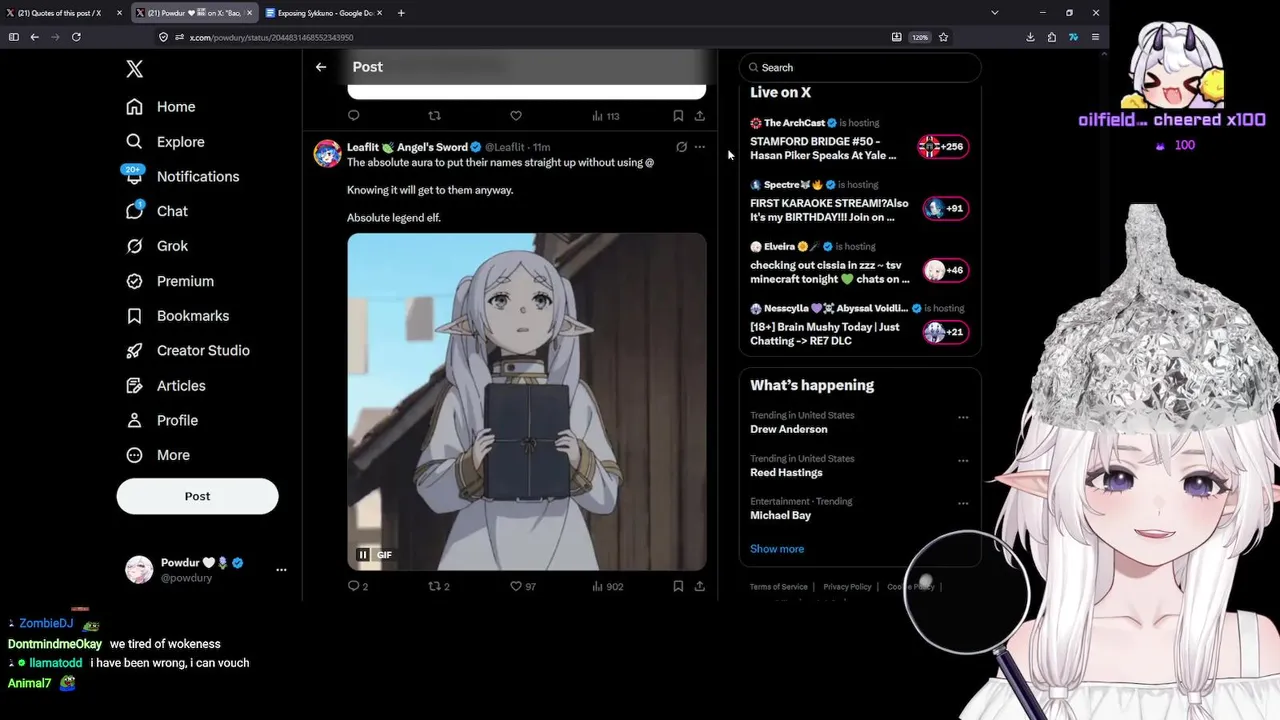The height and width of the screenshot is (720, 1280).
Task: Open Premium from the sidebar
Action: click(170, 281)
